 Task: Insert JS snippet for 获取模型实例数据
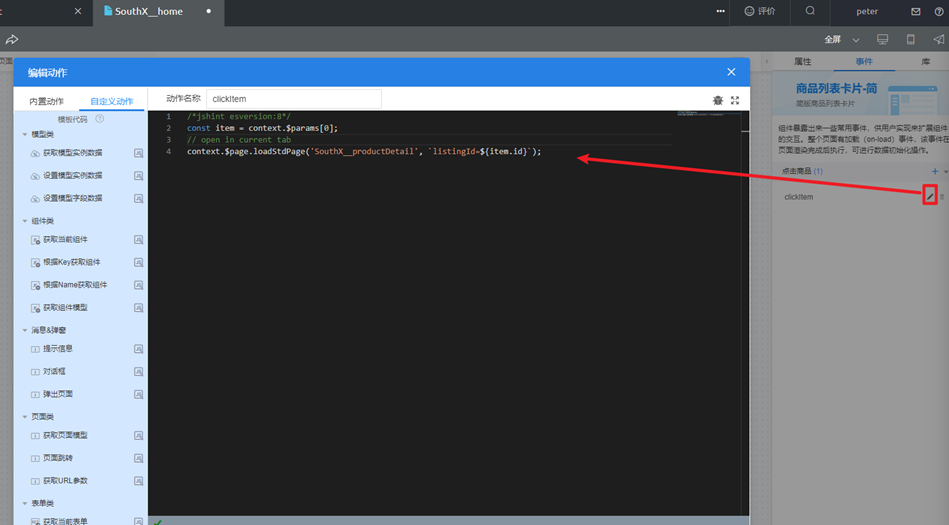click(139, 153)
